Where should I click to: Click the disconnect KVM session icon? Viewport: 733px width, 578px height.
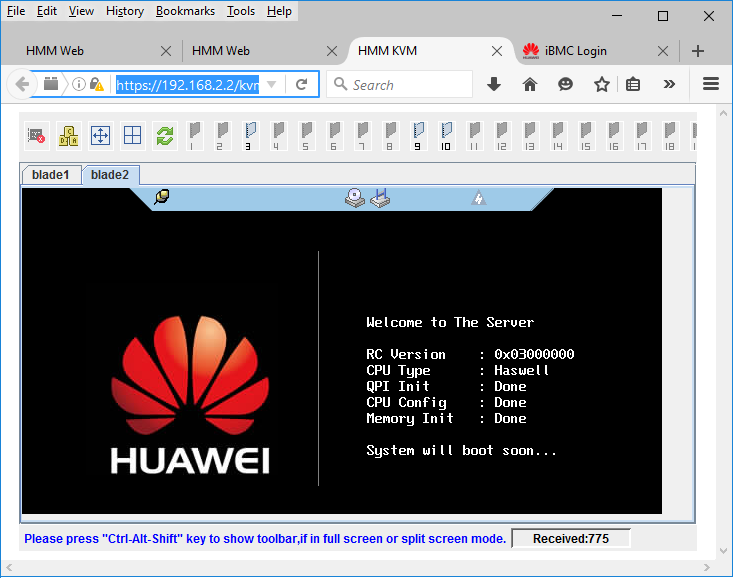36,136
